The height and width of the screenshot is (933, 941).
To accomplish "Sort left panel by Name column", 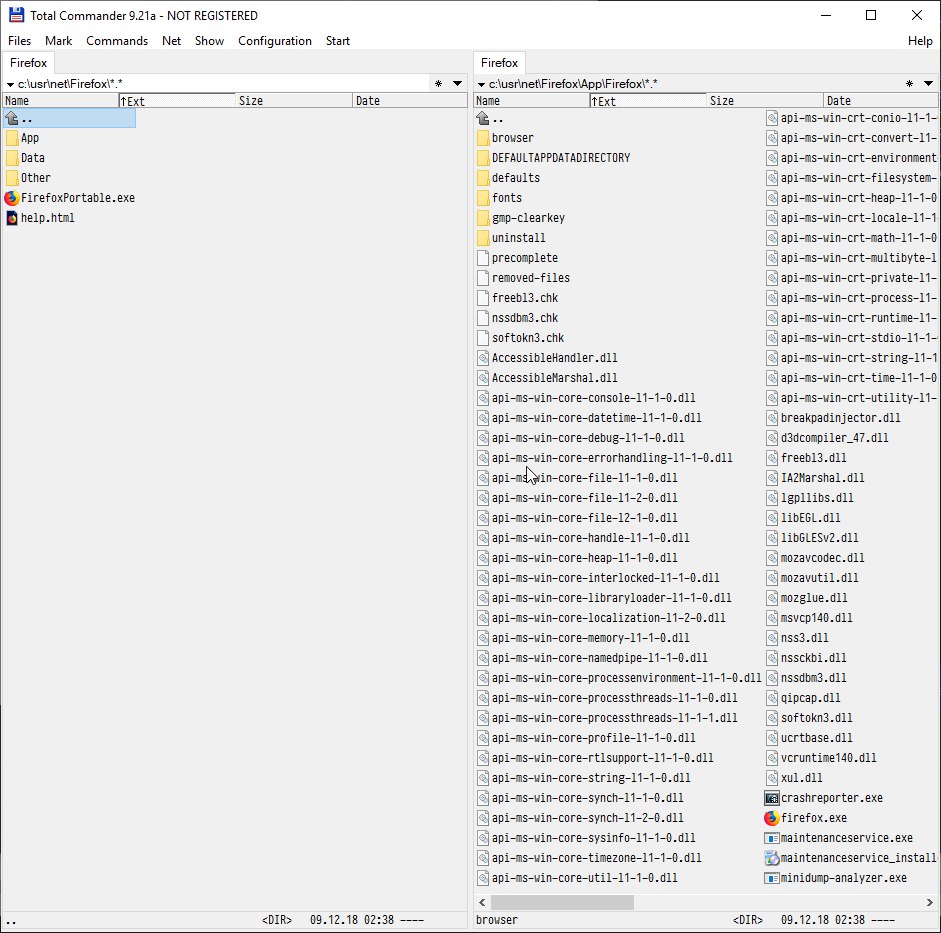I will click(x=61, y=101).
